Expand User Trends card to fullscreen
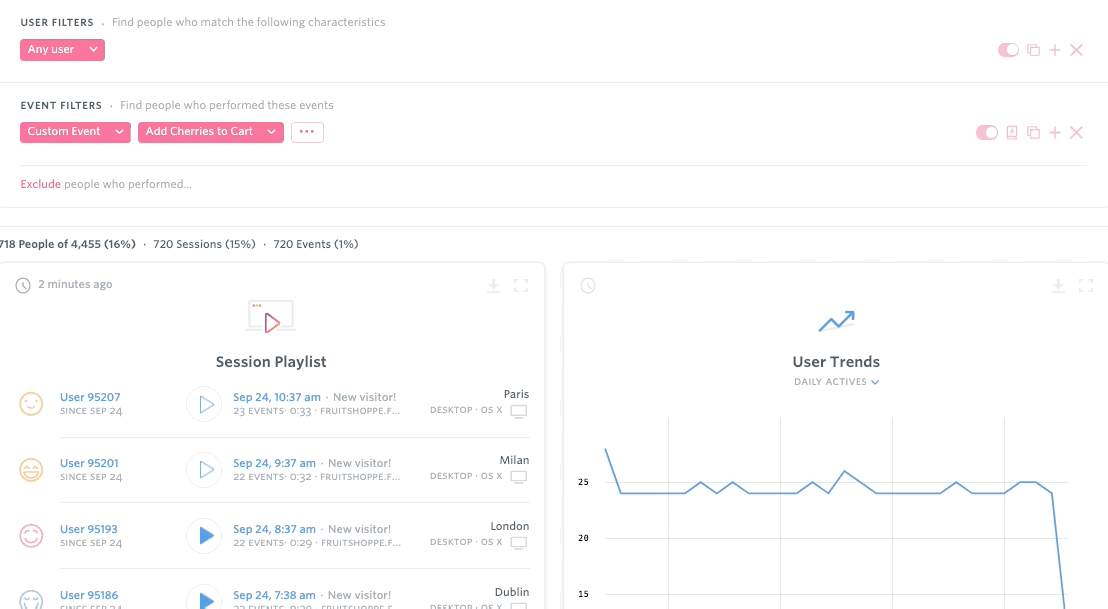This screenshot has width=1108, height=609. (x=1086, y=286)
